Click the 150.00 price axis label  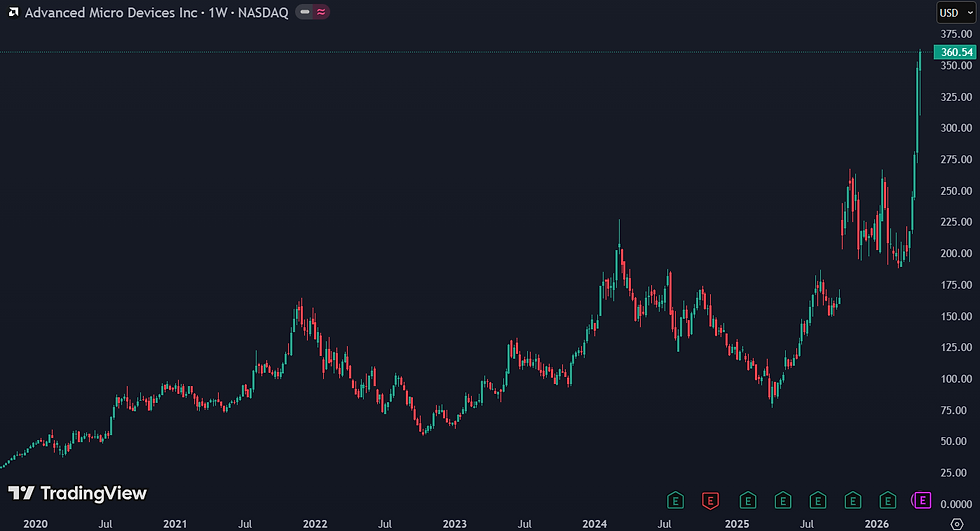click(956, 316)
